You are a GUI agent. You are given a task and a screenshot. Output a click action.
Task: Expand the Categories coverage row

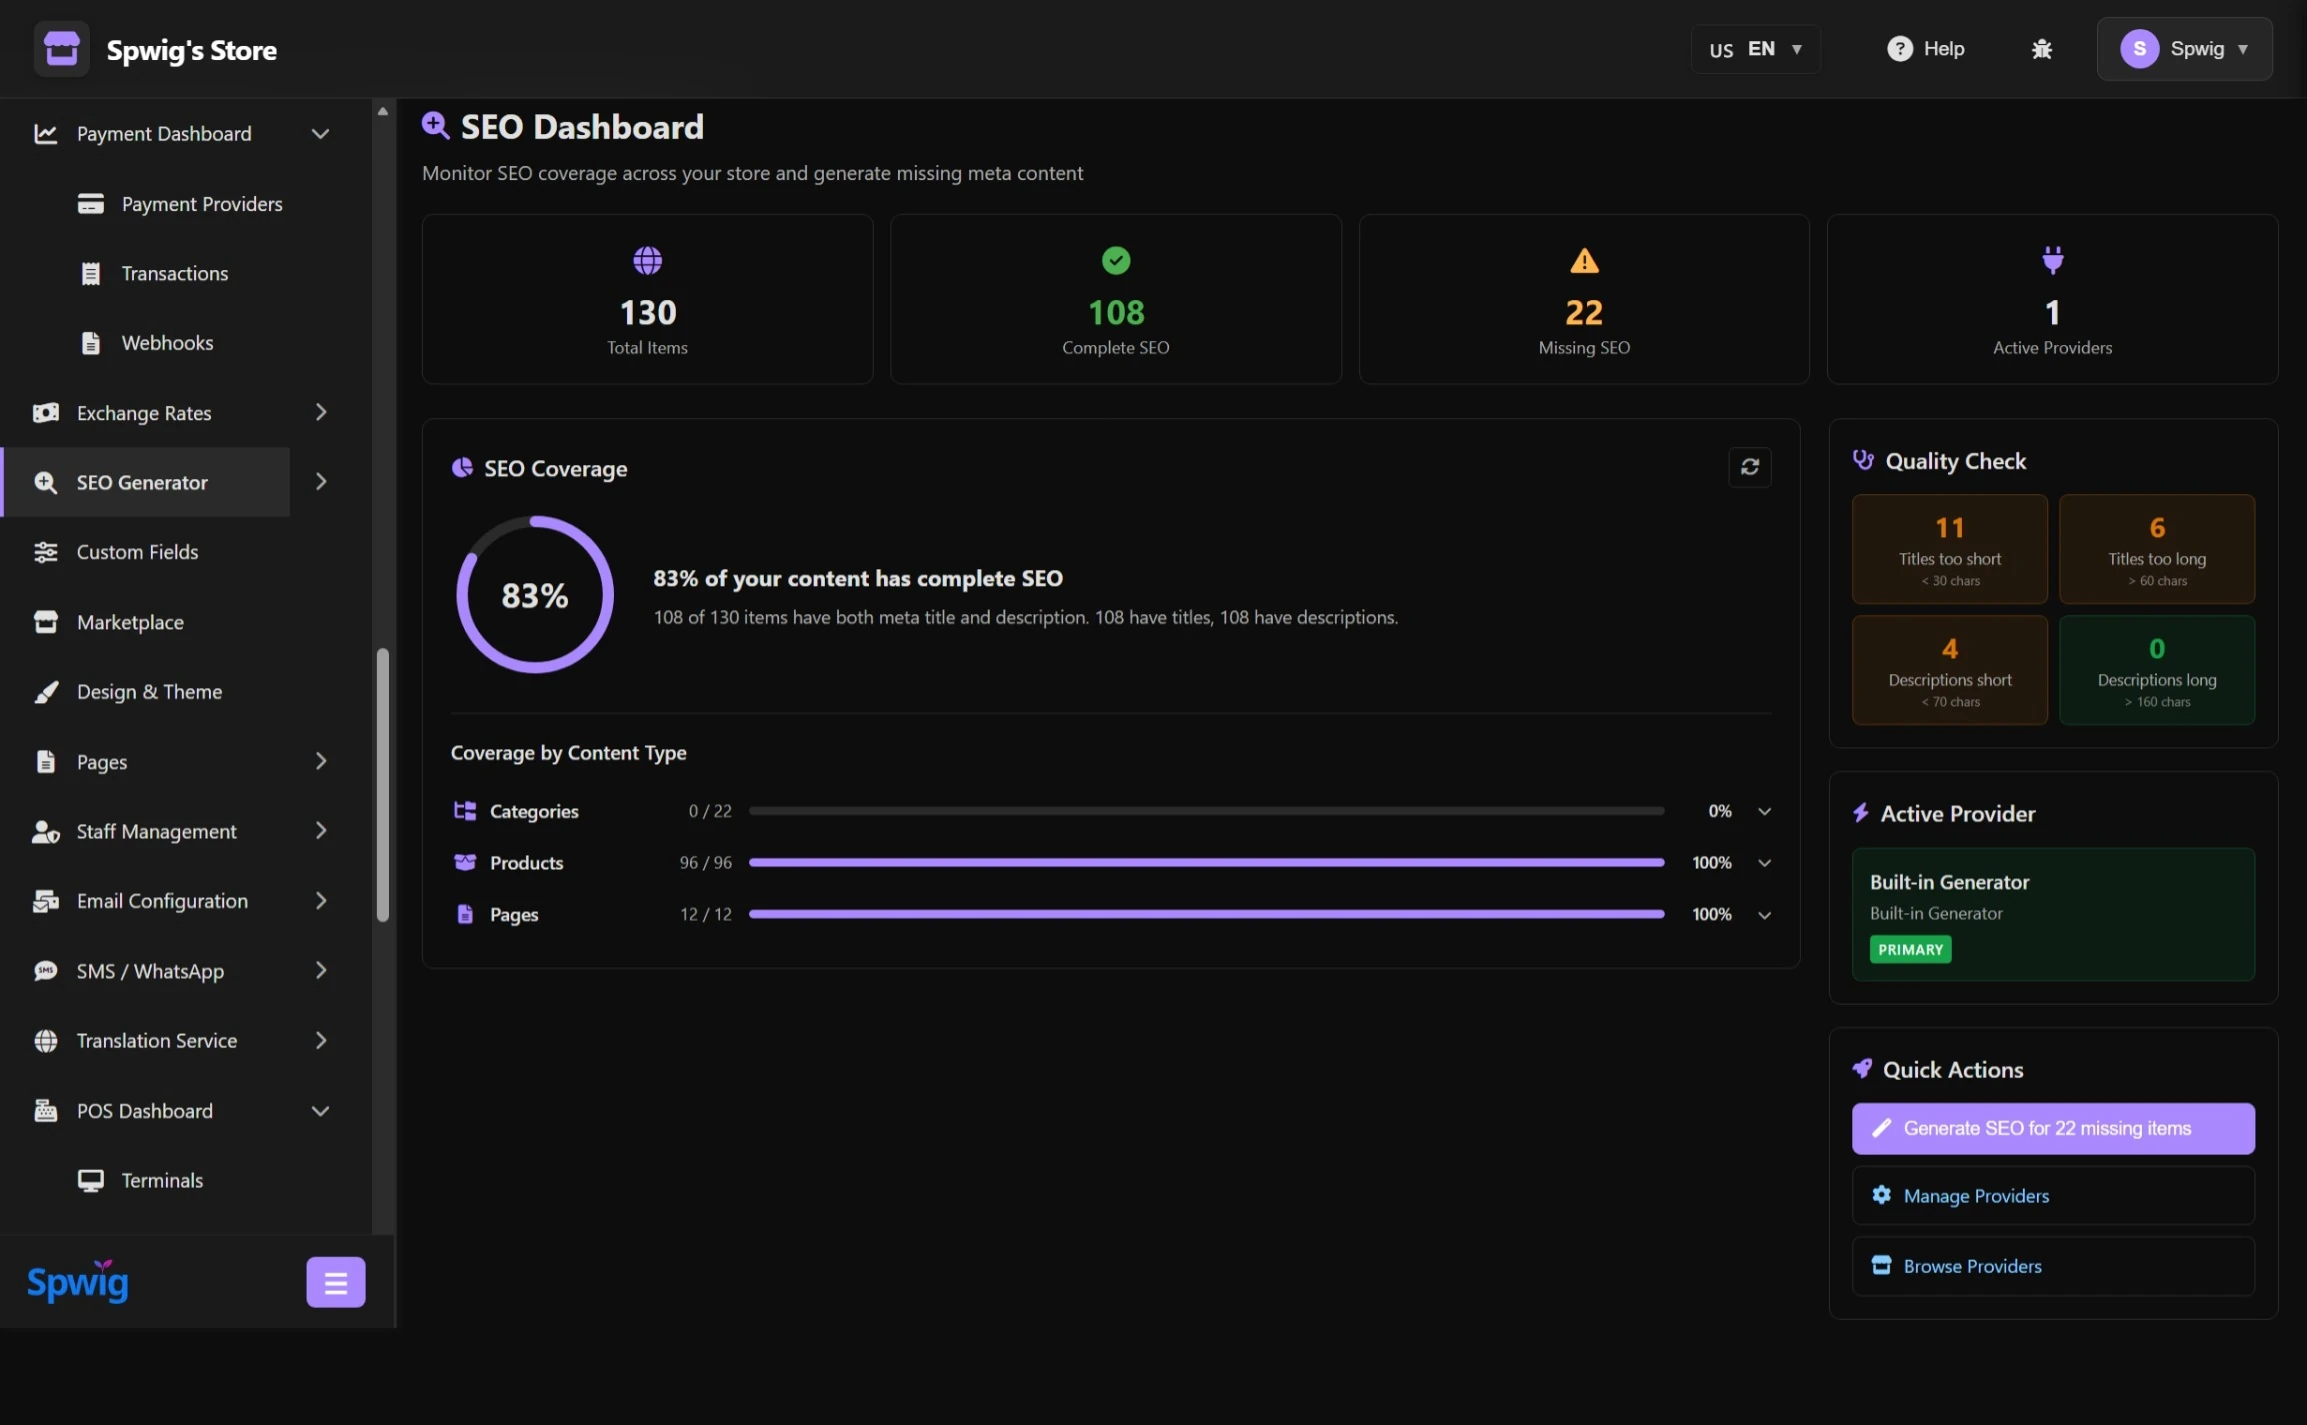point(1765,811)
